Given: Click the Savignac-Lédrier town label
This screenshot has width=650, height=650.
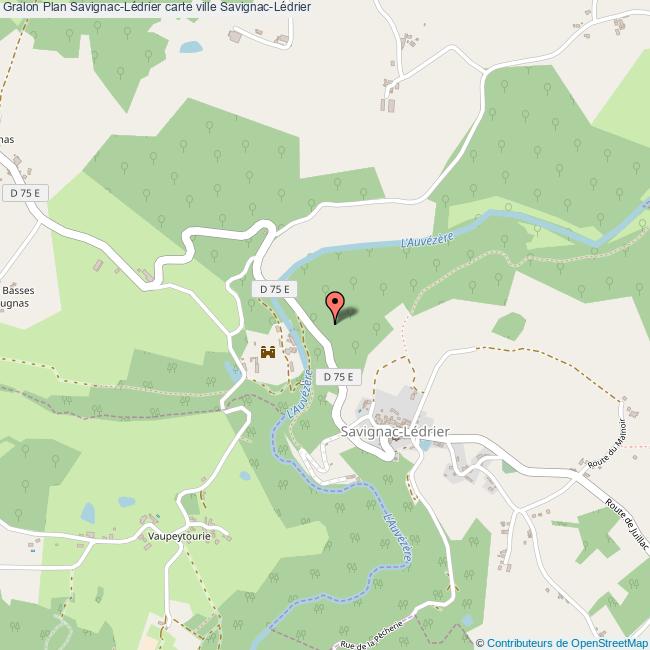Looking at the screenshot, I should (395, 432).
